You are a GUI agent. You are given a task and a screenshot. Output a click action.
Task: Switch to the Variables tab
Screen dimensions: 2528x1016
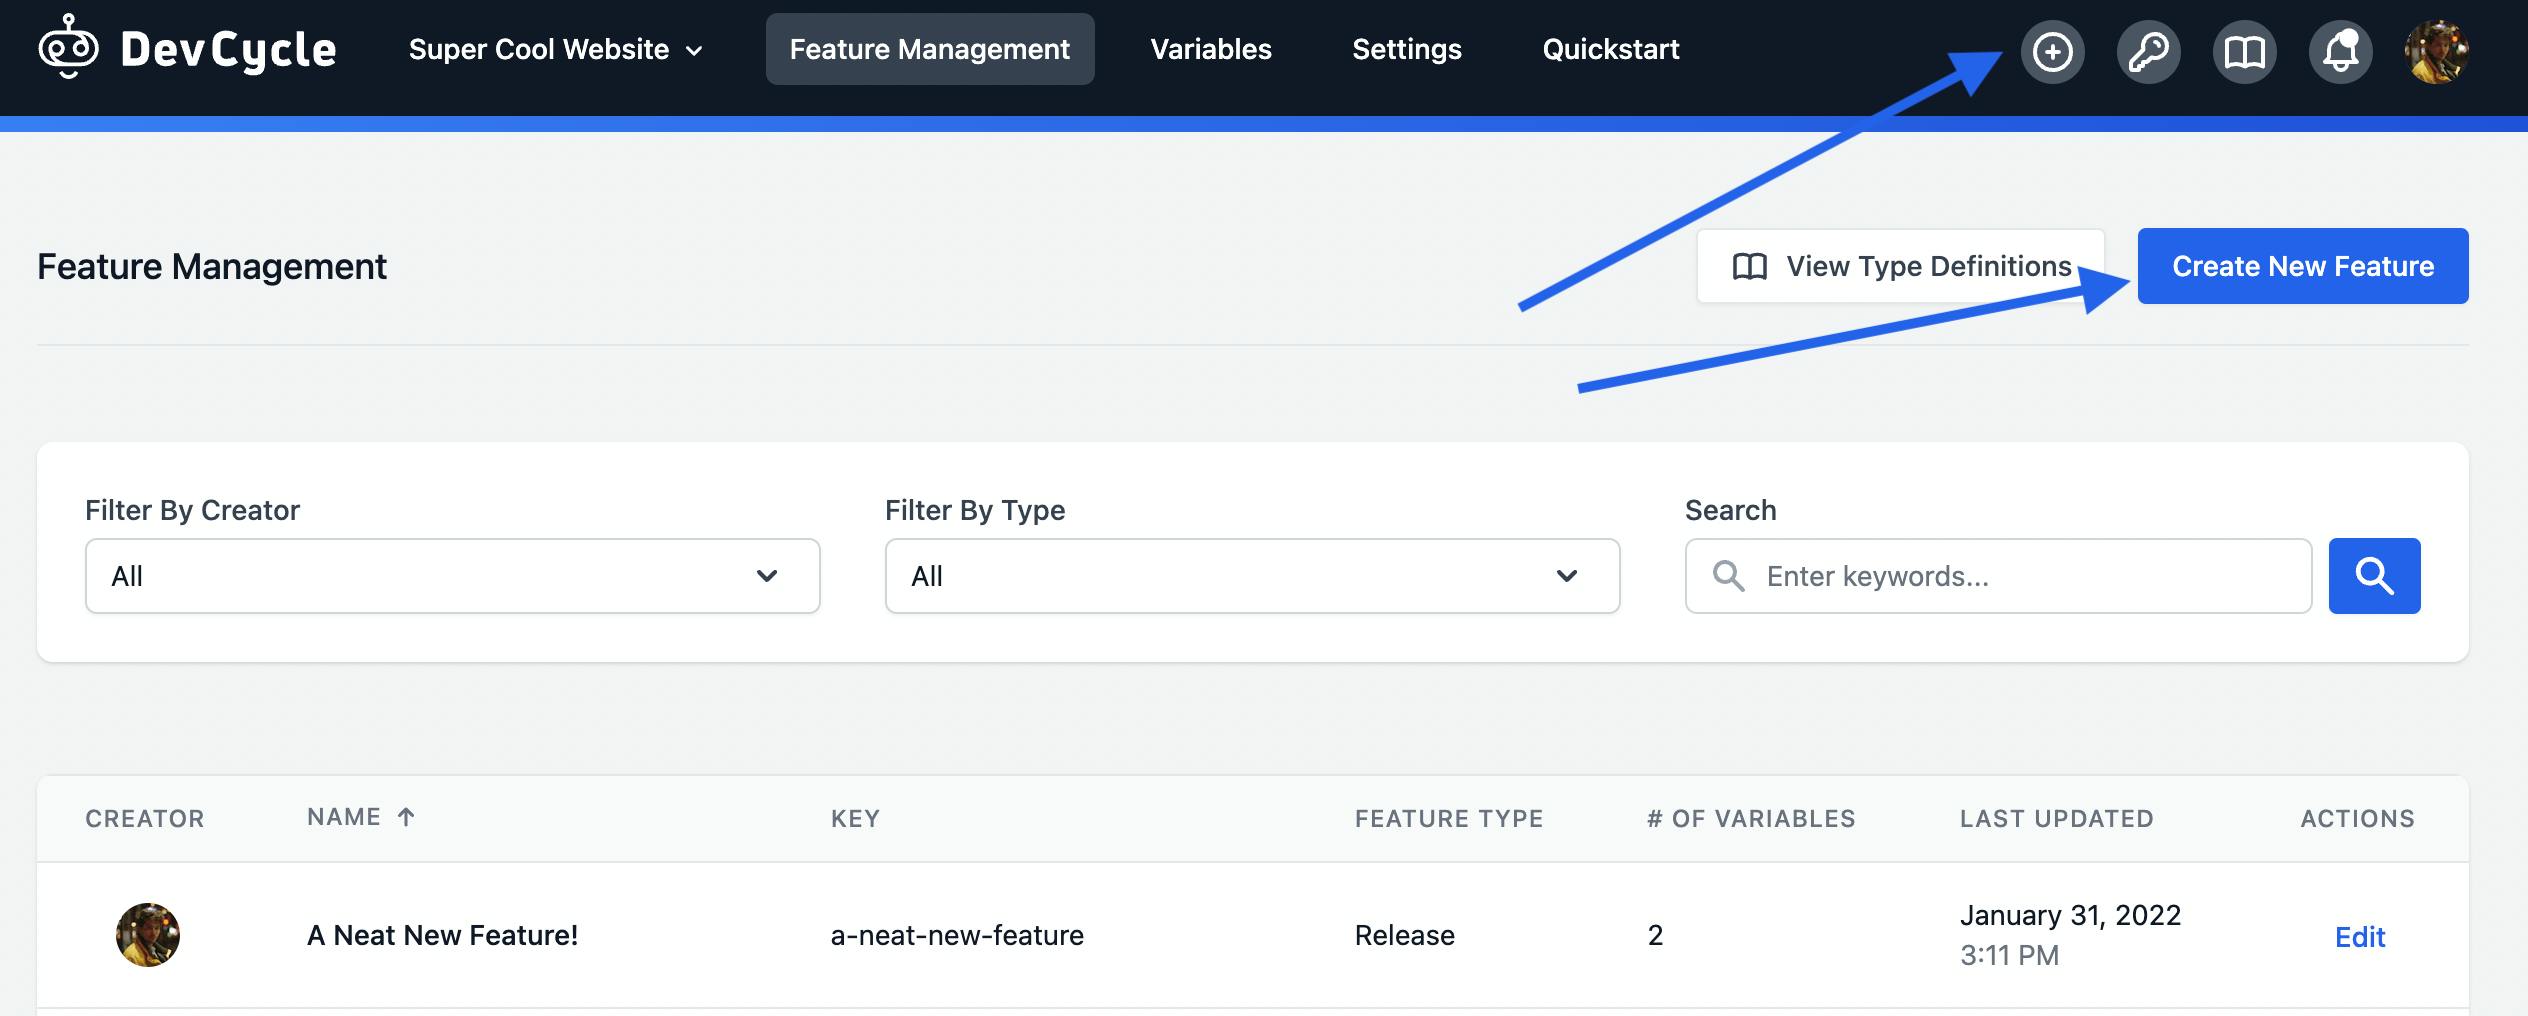point(1212,49)
